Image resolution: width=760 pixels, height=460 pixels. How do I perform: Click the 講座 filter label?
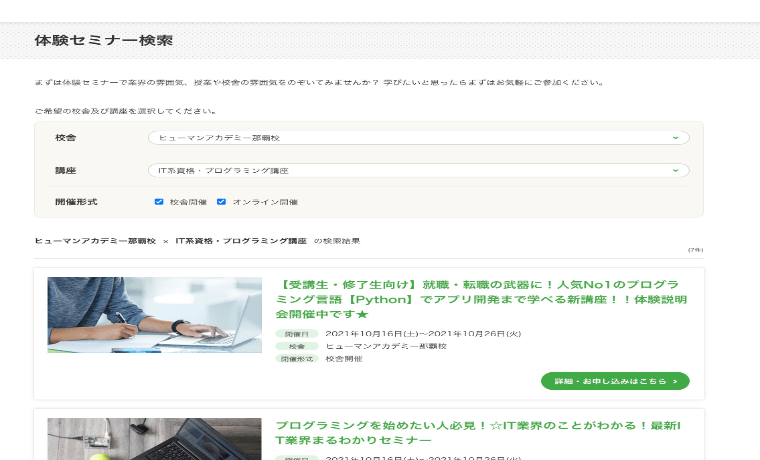[65, 171]
